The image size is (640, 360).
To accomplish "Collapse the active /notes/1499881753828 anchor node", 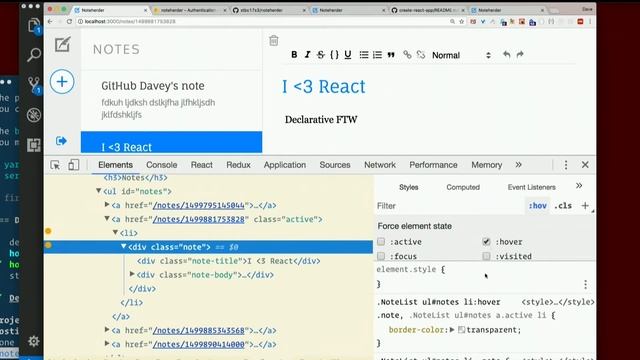I will tap(107, 218).
